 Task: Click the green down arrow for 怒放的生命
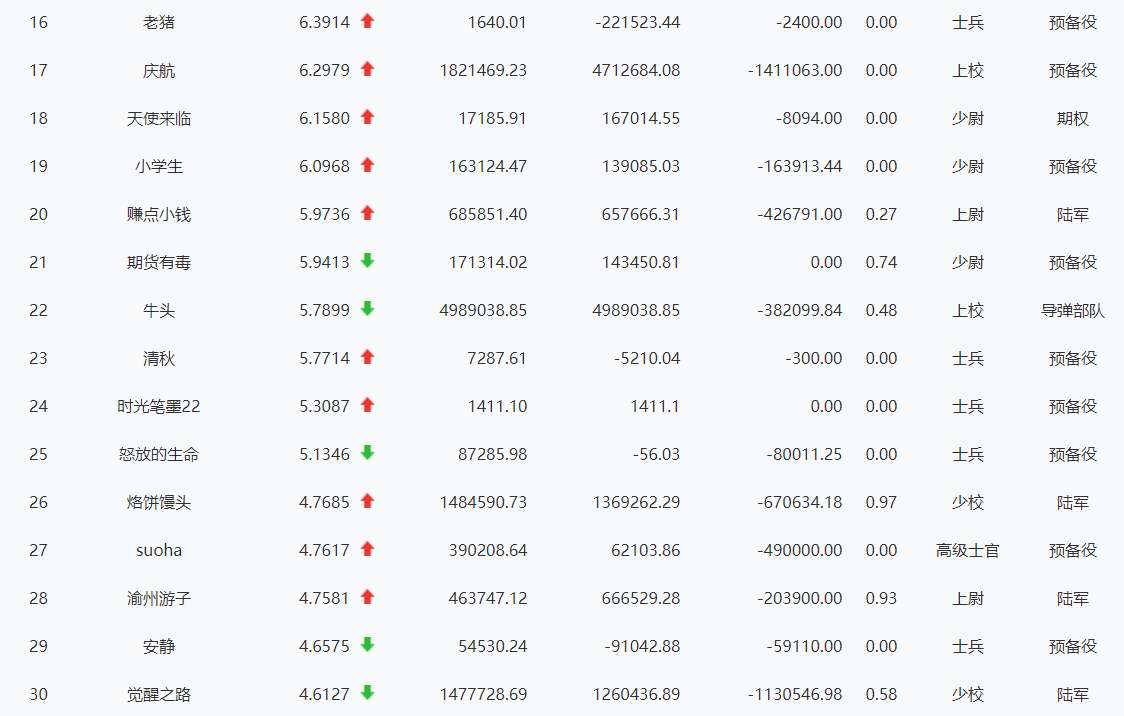coord(367,453)
